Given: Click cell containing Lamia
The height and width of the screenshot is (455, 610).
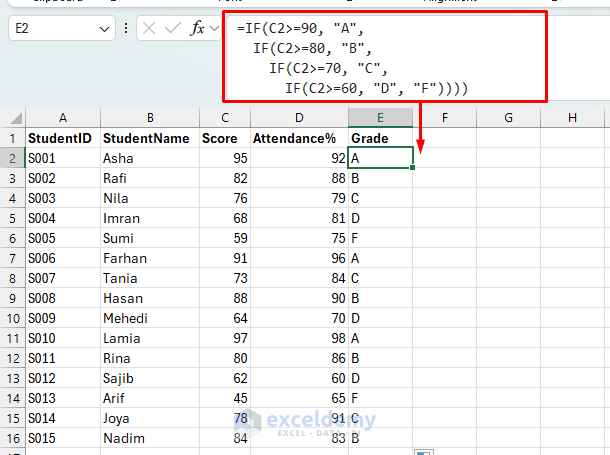Looking at the screenshot, I should pyautogui.click(x=150, y=338).
